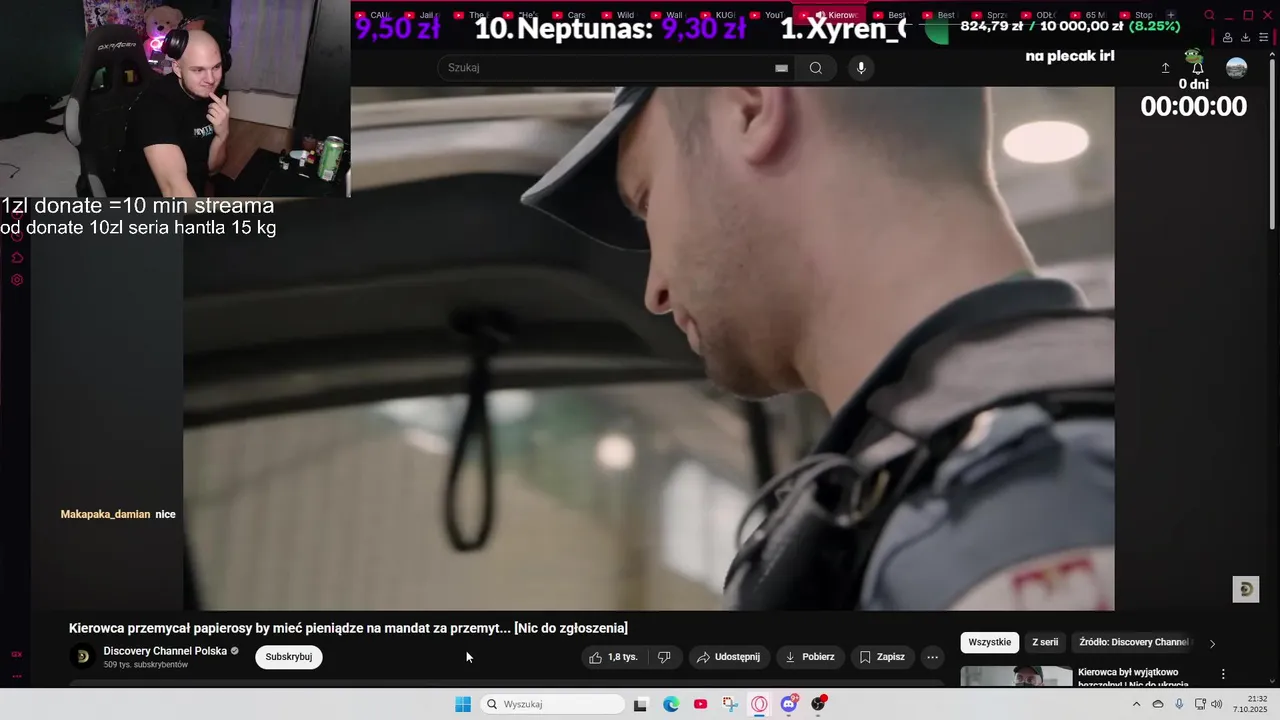Open browser downloads icon
This screenshot has width=1280, height=720.
tap(1245, 37)
